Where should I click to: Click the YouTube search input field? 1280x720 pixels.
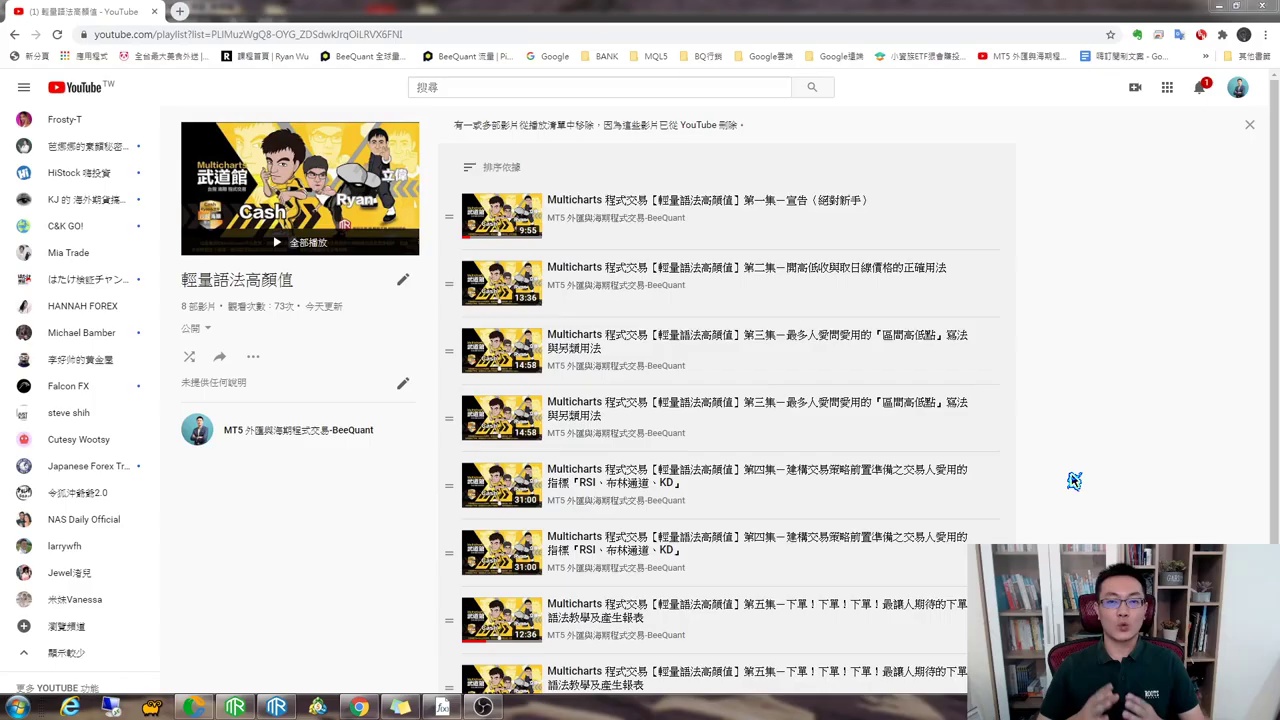(600, 87)
